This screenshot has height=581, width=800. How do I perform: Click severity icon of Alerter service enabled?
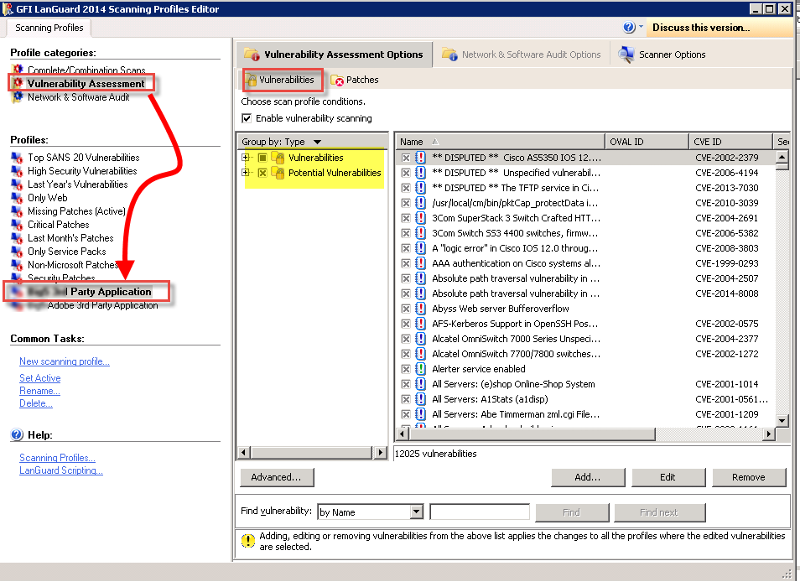pyautogui.click(x=420, y=369)
